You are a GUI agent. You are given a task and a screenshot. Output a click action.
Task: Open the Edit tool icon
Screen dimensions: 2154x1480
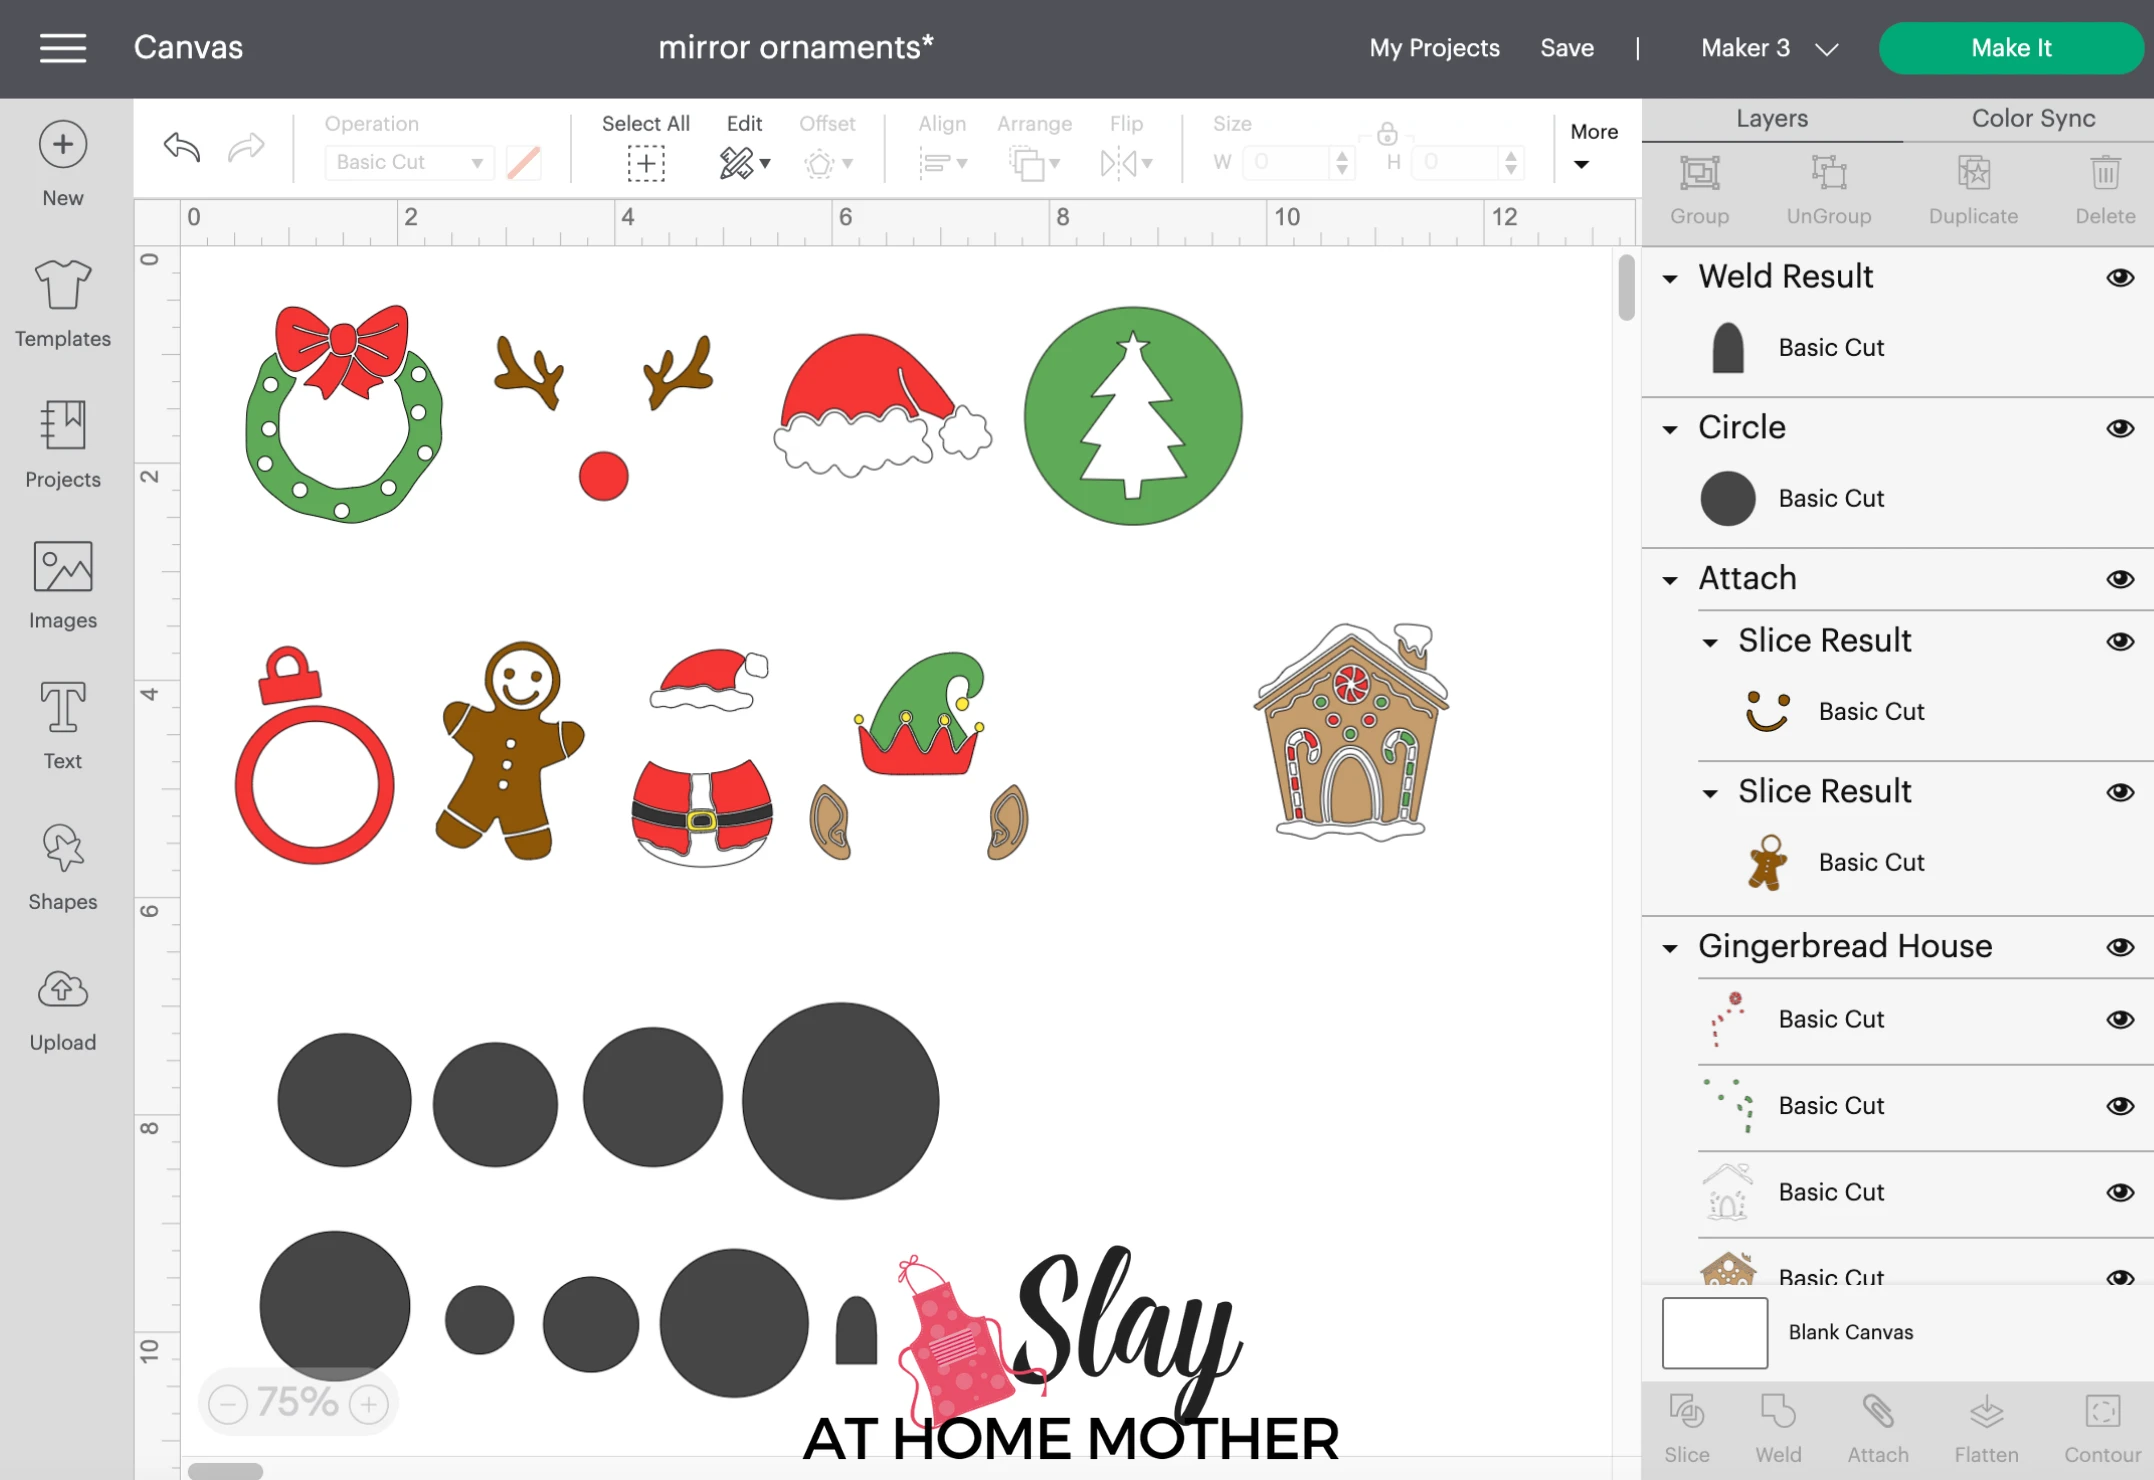click(x=745, y=162)
